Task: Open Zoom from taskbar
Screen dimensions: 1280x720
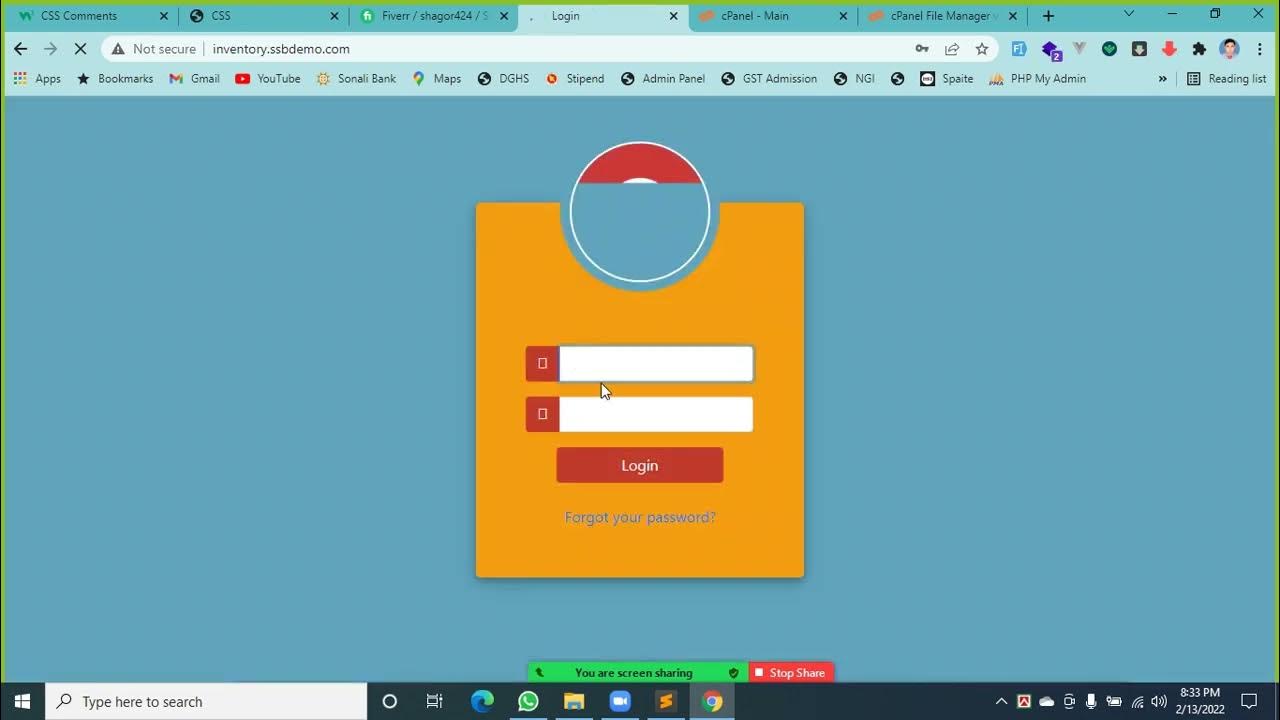Action: click(x=620, y=701)
